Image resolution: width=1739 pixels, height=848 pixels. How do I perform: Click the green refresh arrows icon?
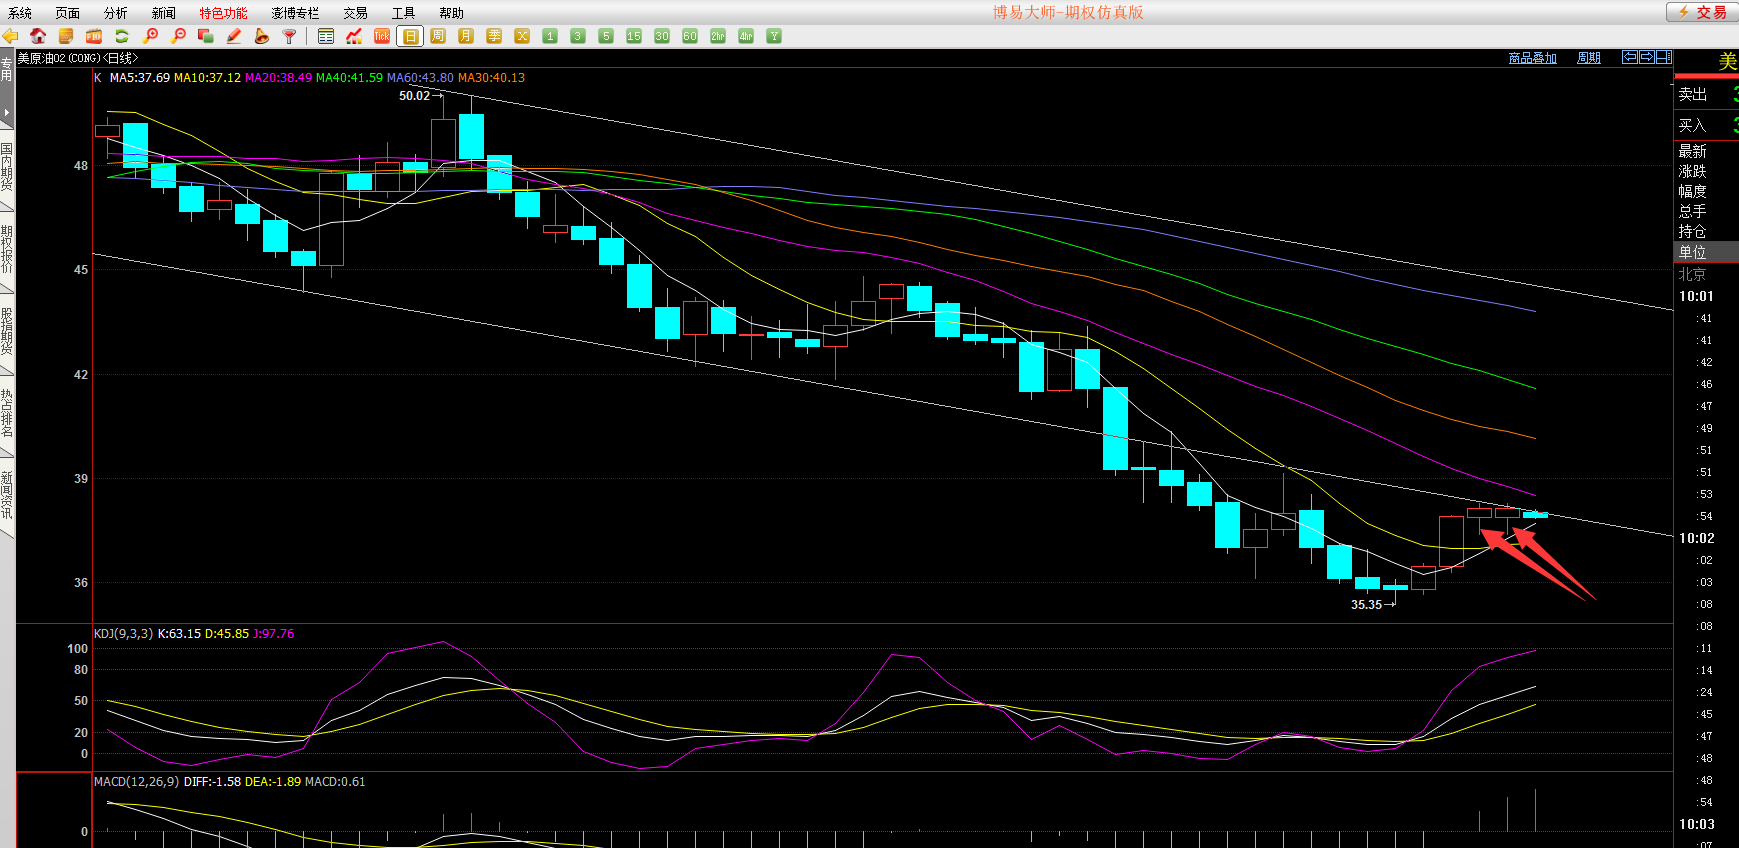[x=122, y=36]
